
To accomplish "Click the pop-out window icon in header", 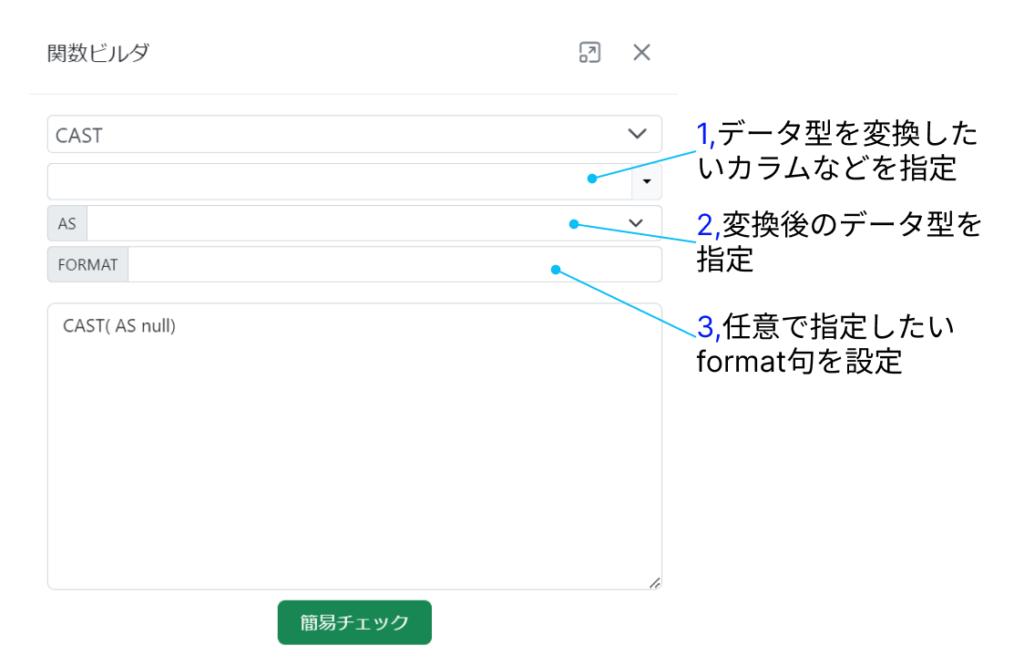I will (x=590, y=53).
